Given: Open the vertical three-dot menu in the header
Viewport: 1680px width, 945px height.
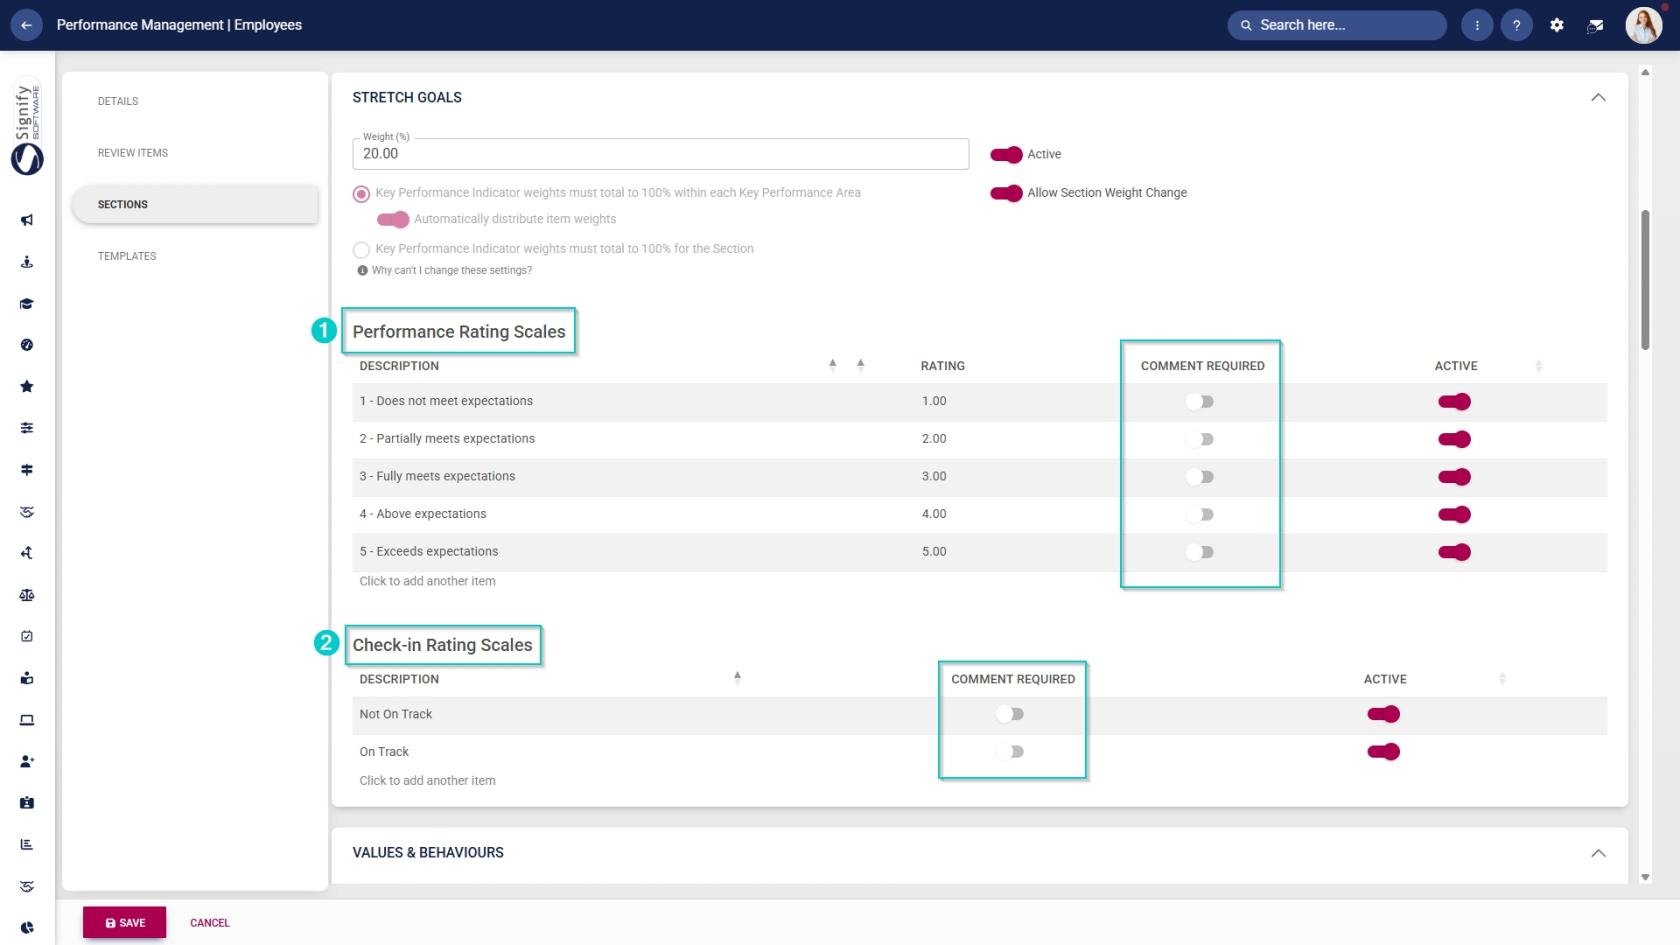Looking at the screenshot, I should click(x=1477, y=25).
